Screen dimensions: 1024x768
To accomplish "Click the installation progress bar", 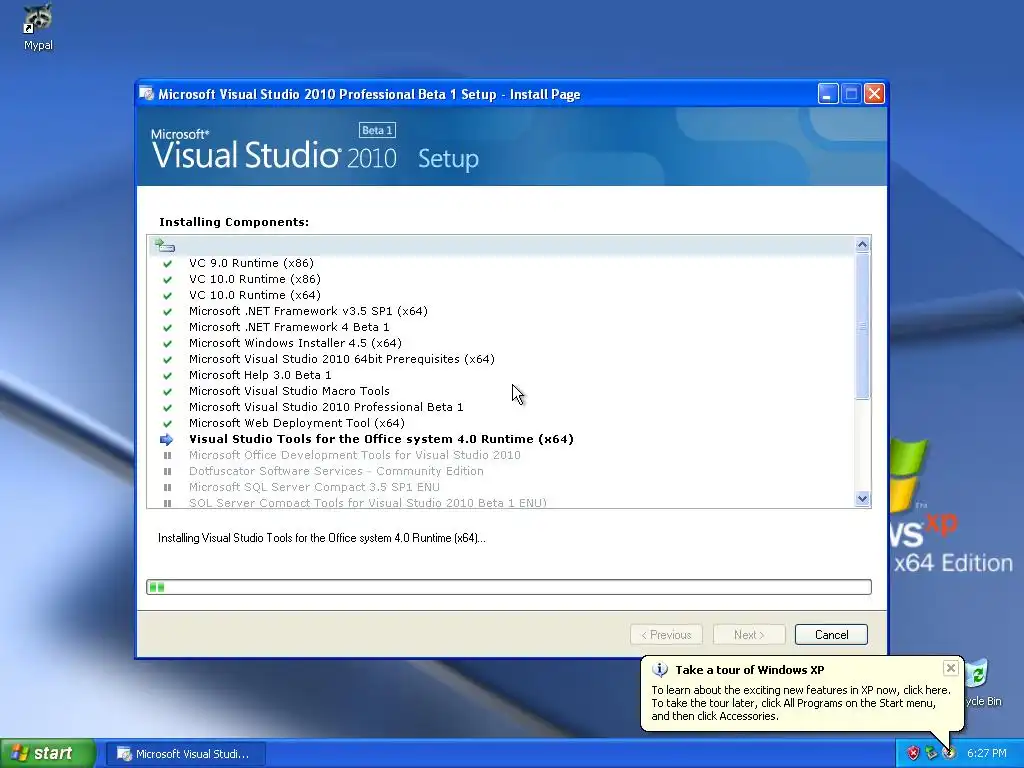I will pyautogui.click(x=509, y=587).
